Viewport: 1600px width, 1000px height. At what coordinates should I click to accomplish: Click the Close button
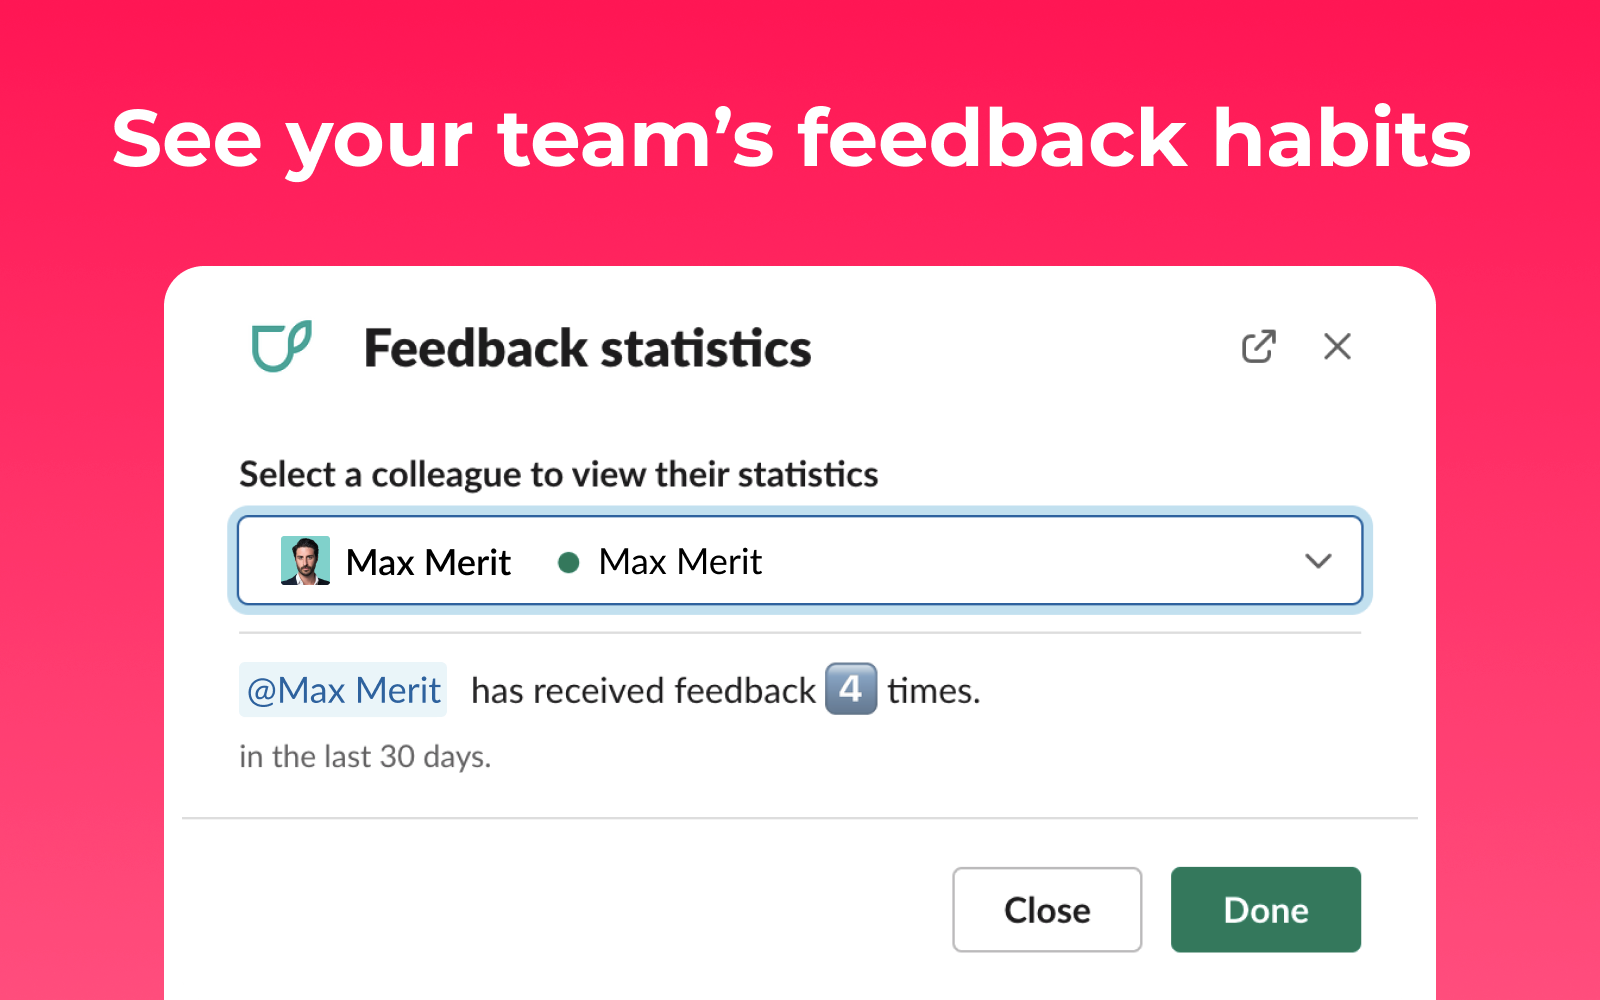[1046, 909]
